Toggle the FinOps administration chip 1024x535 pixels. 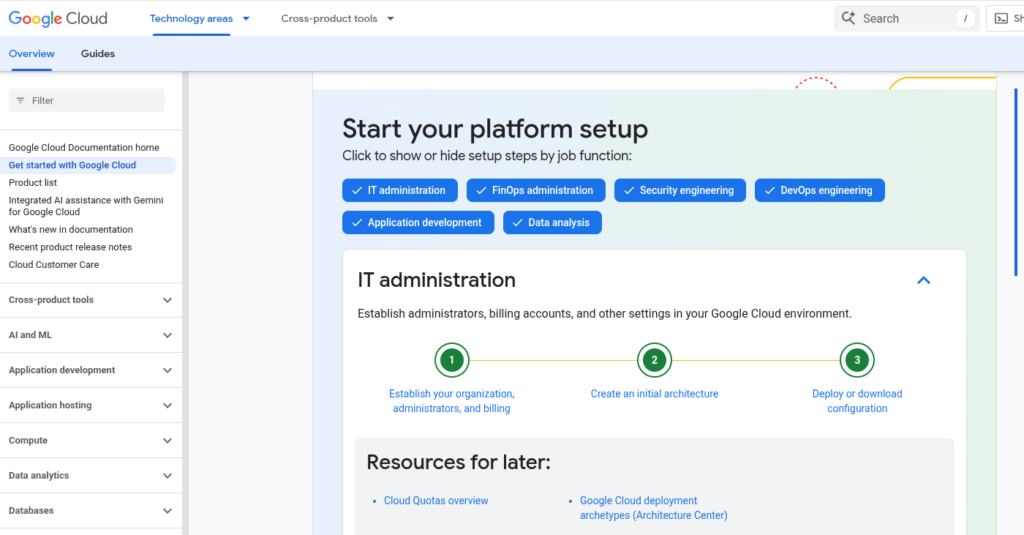[536, 190]
